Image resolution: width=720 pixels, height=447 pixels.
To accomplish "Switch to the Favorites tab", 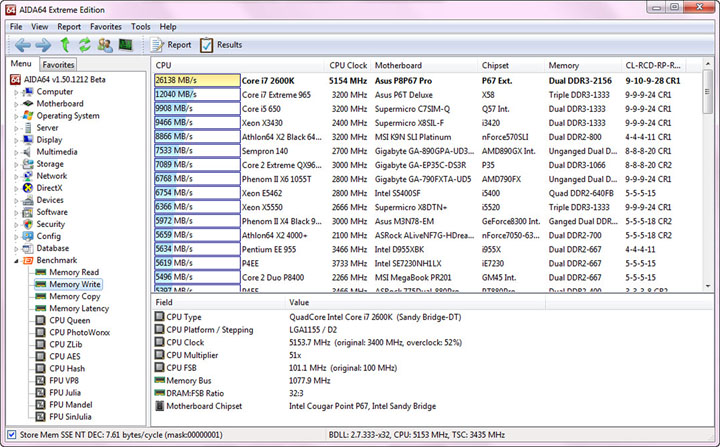I will [x=58, y=65].
